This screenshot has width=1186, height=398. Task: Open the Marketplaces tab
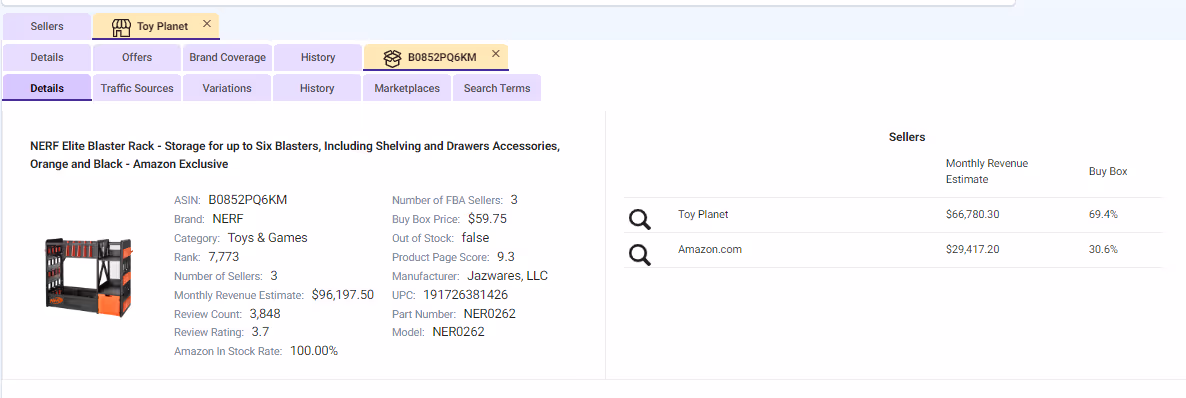407,88
